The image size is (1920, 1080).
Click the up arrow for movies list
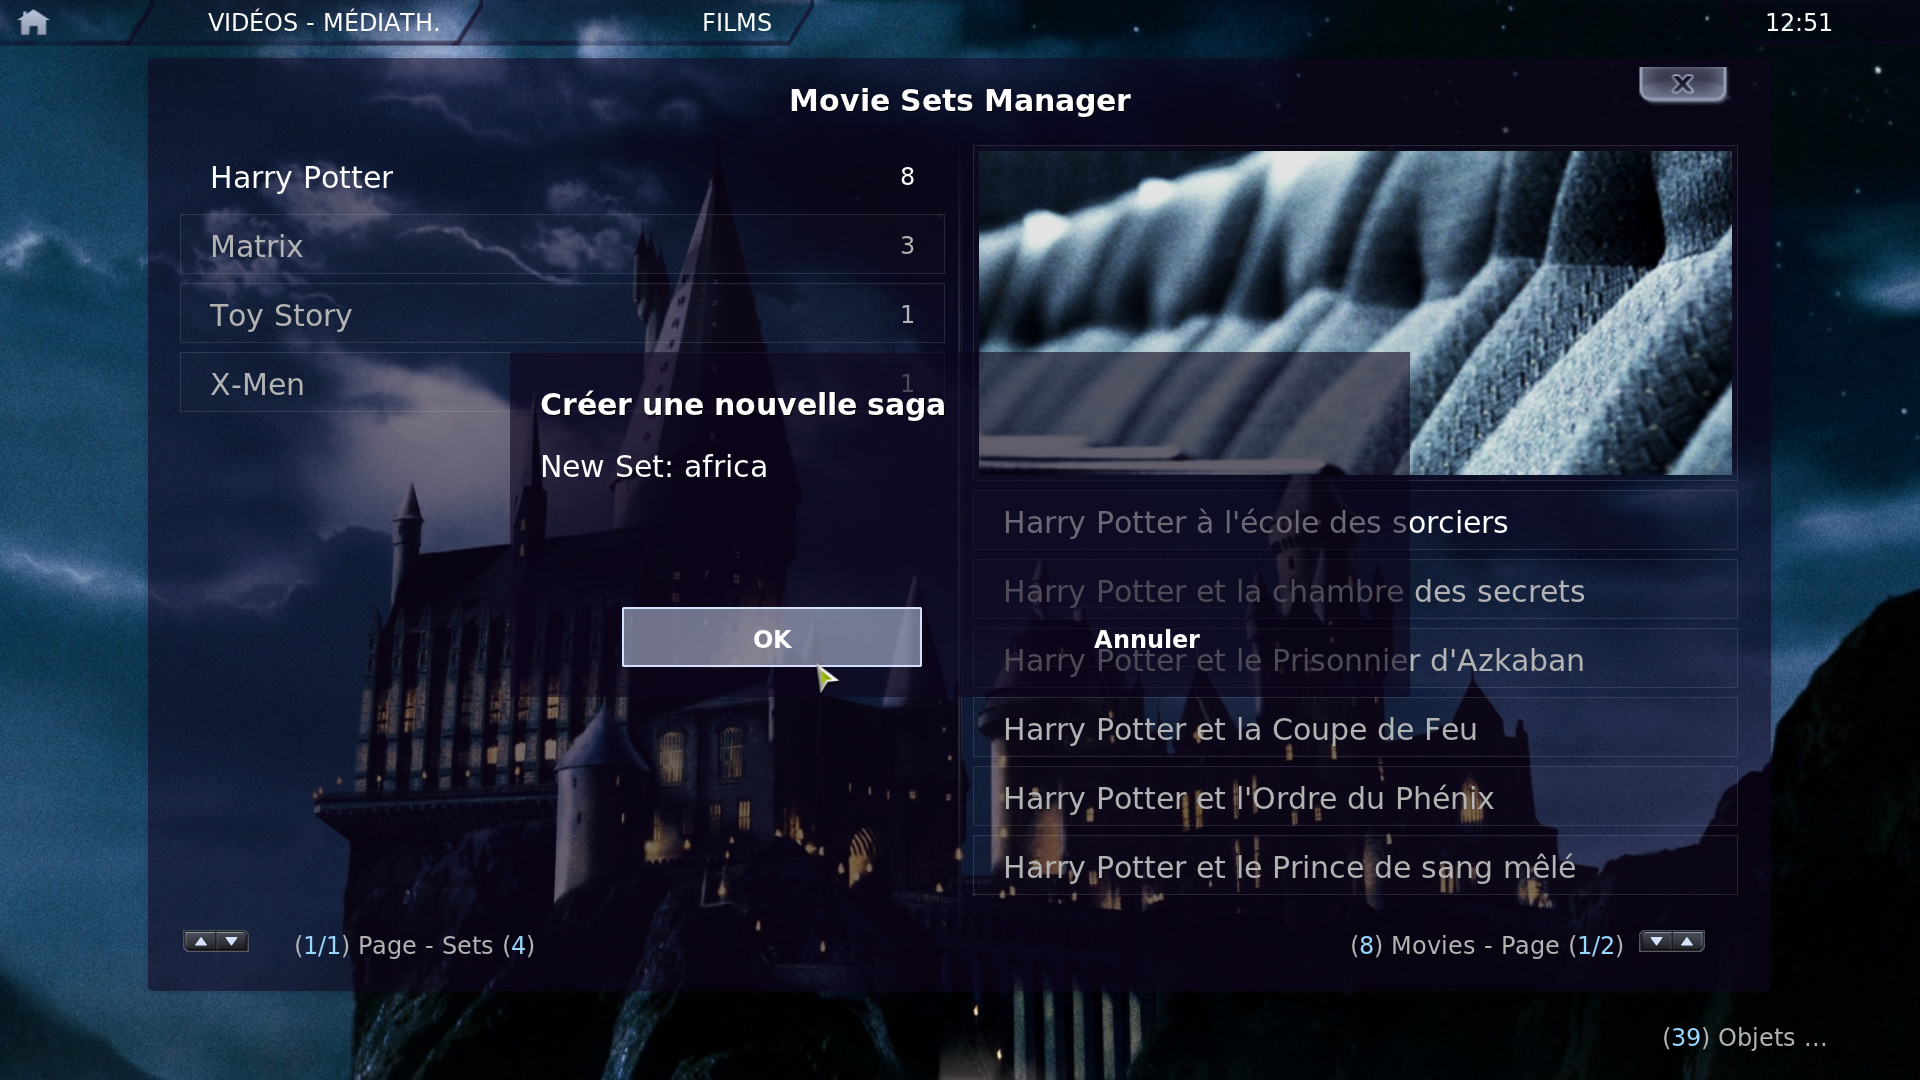pyautogui.click(x=1688, y=941)
